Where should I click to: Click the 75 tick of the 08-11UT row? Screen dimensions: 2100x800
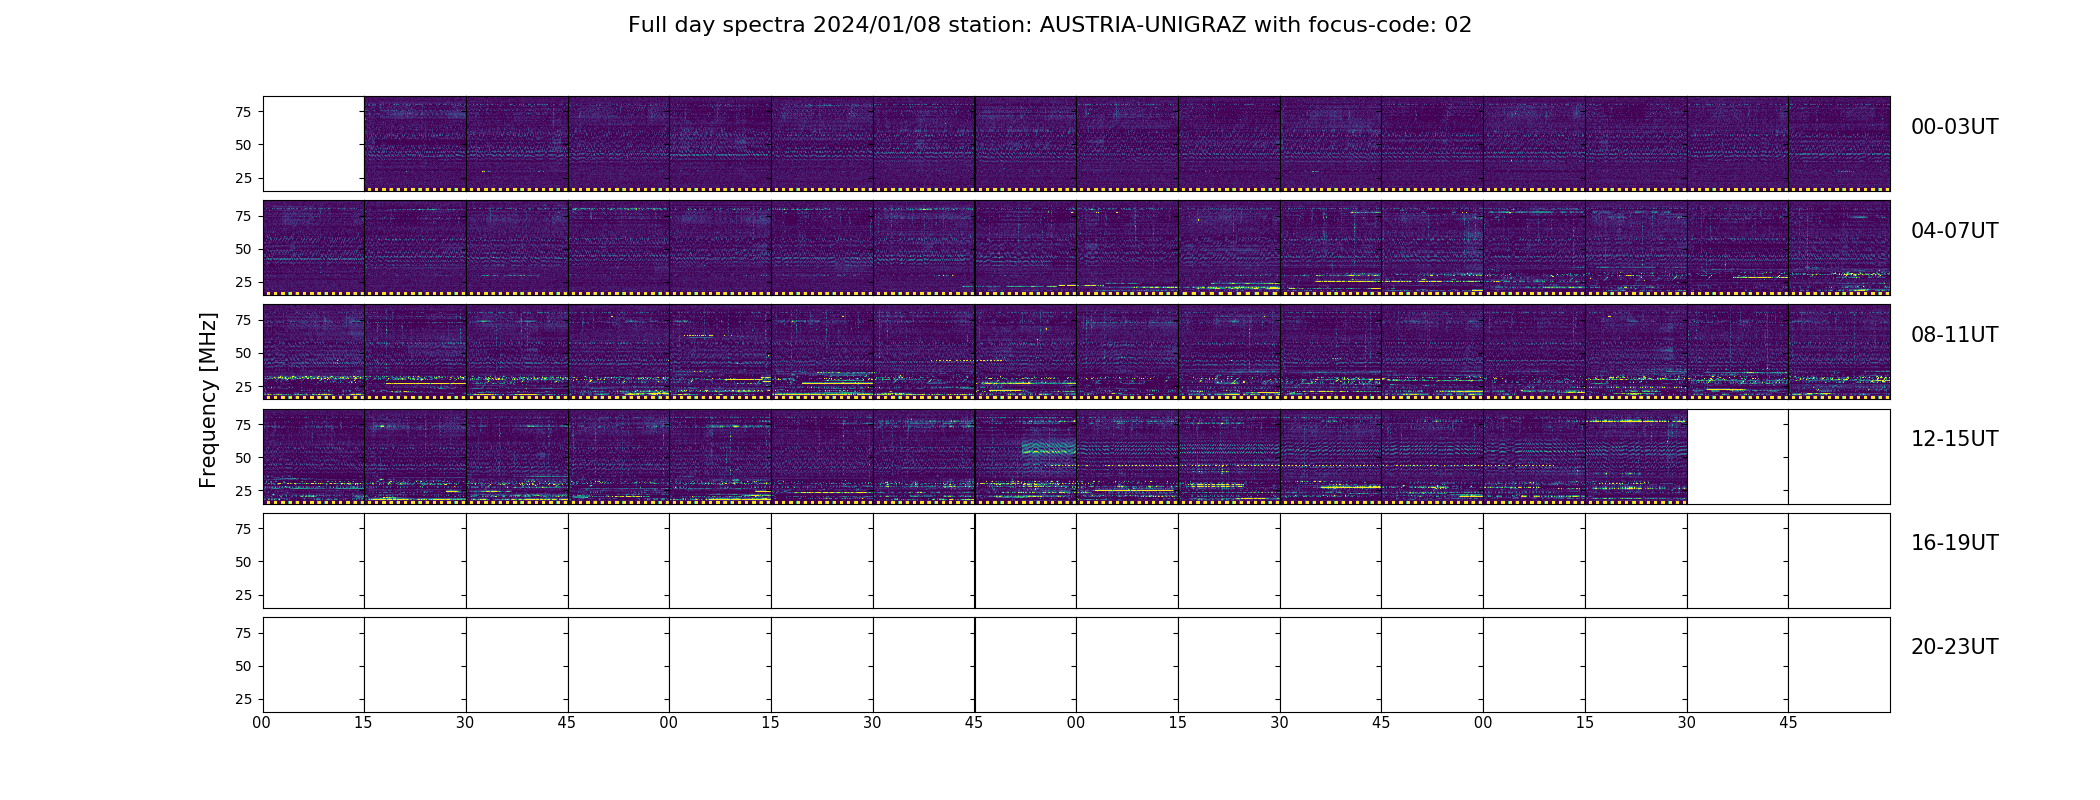tap(243, 320)
